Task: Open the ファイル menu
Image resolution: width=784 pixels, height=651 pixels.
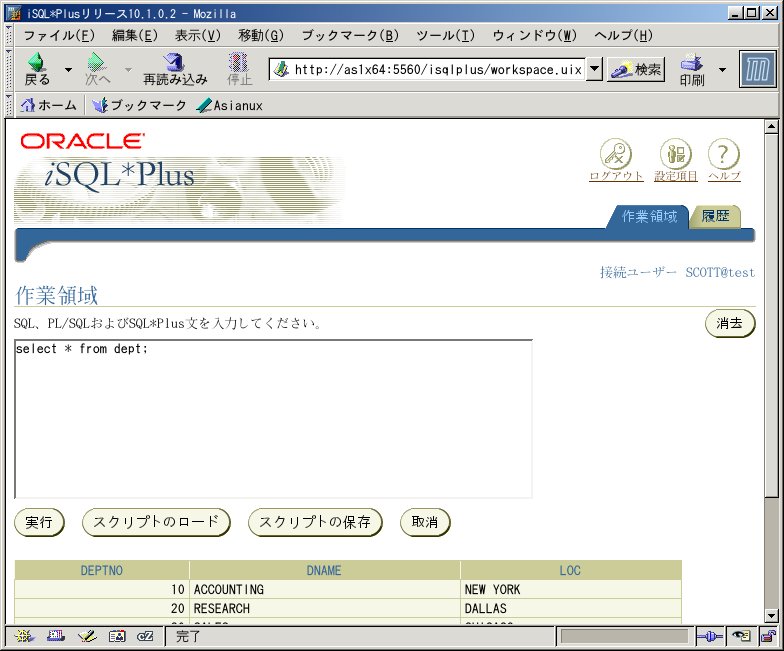Action: 59,36
